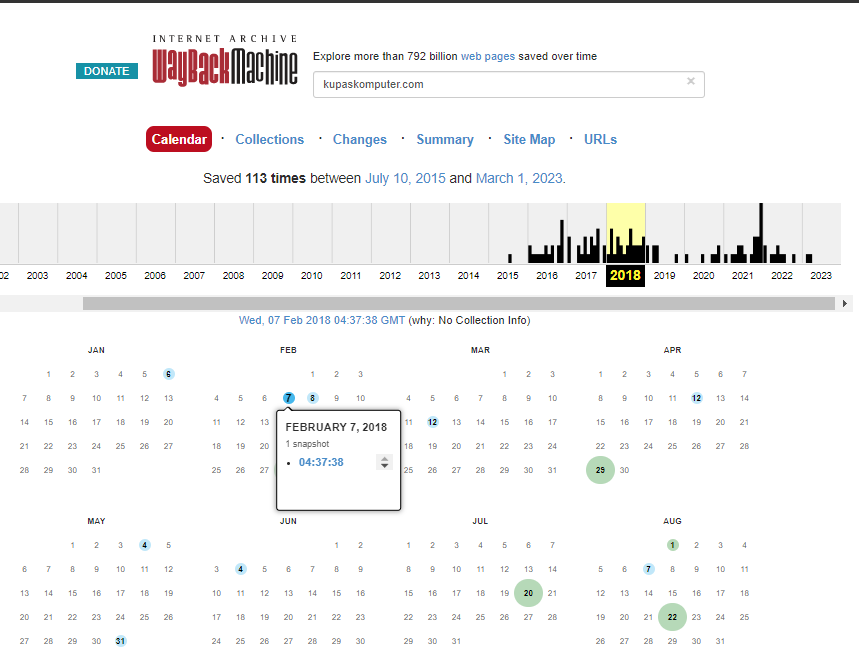The height and width of the screenshot is (650, 859).
Task: Select year 2019 in the timeline
Action: pos(665,276)
